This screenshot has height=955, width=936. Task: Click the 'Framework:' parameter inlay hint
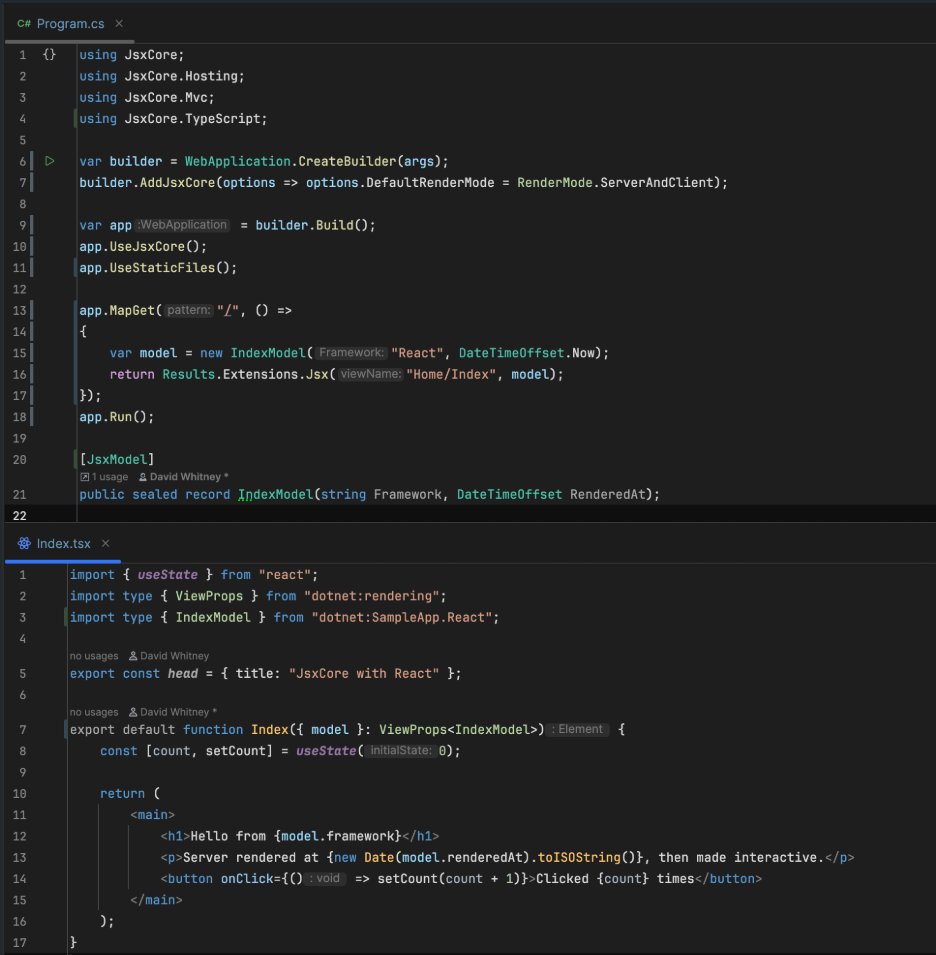(351, 353)
